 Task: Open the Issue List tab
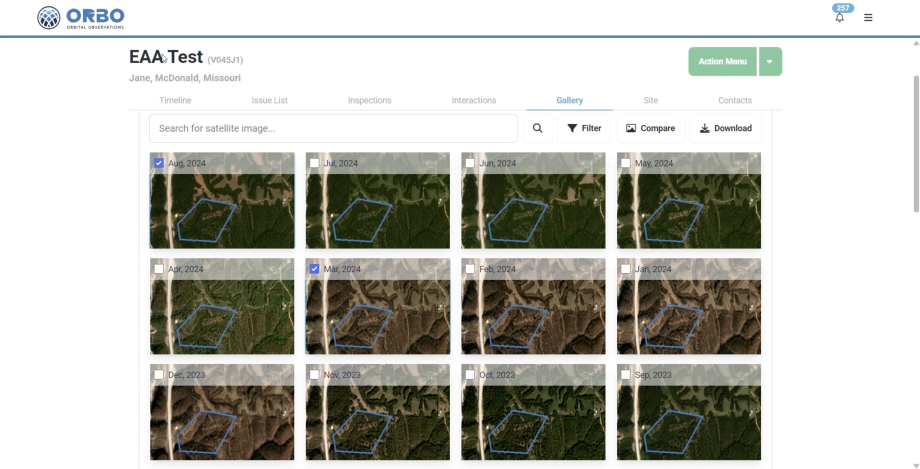point(269,100)
